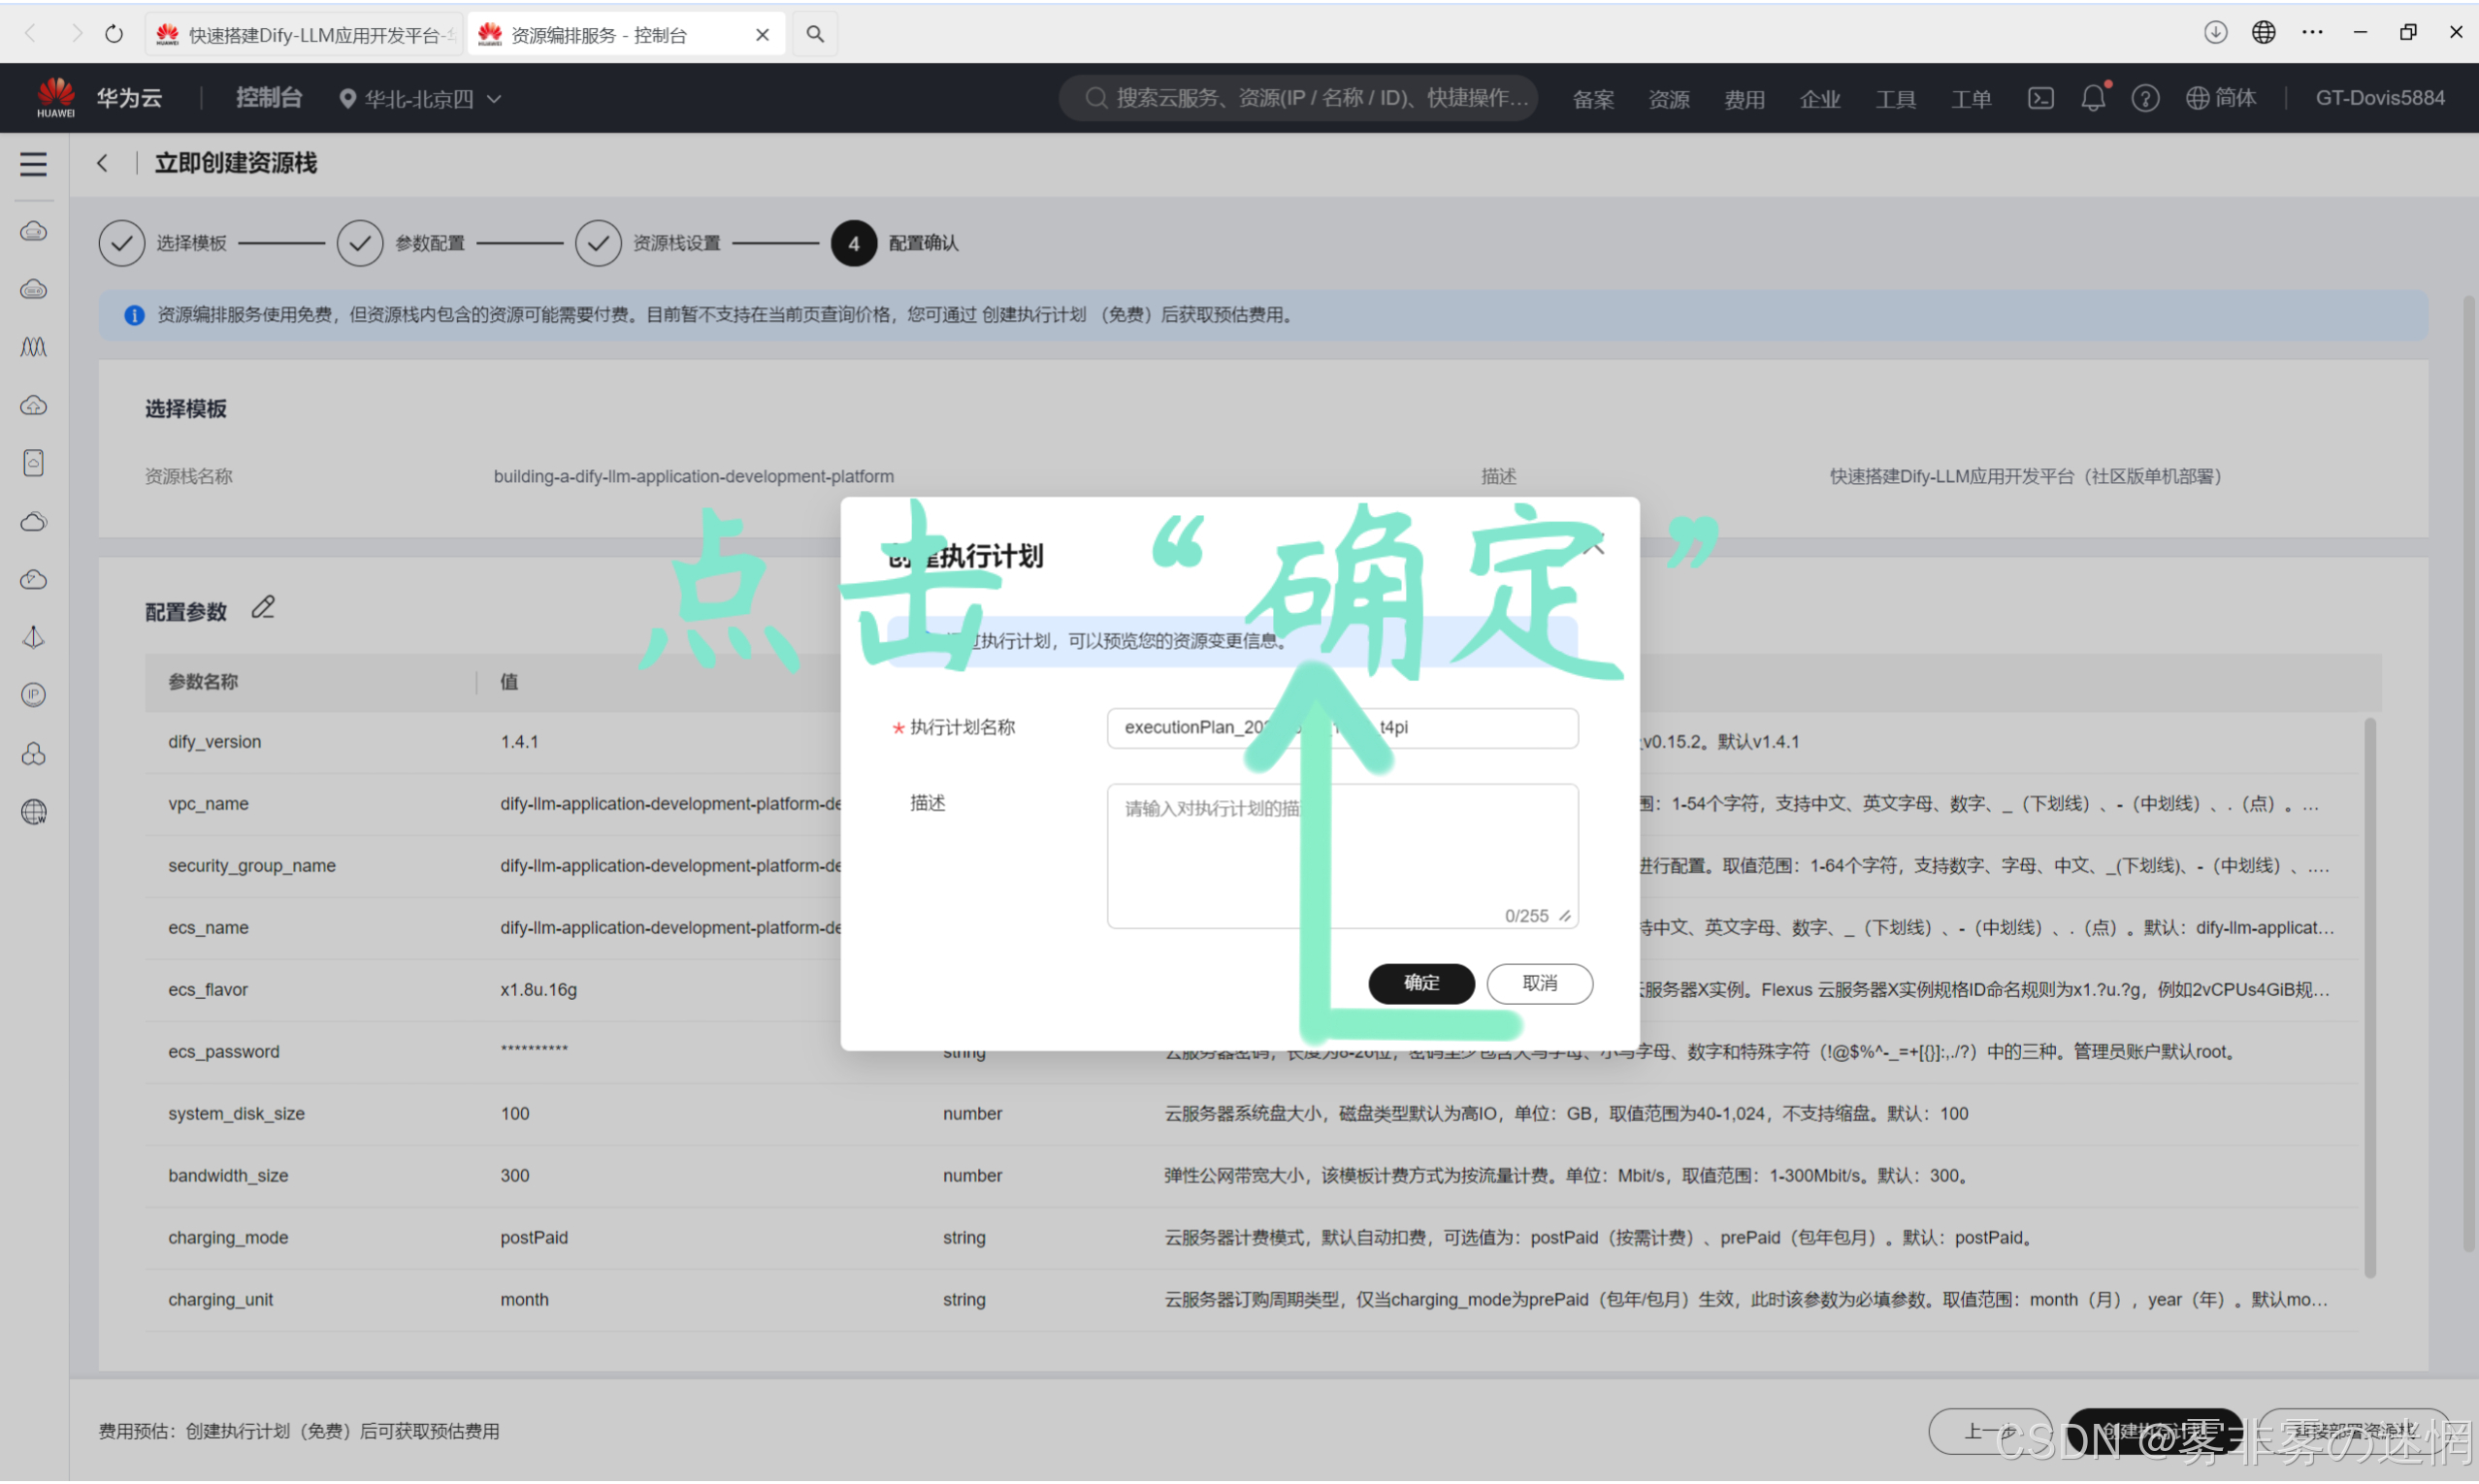
Task: Click the wave-shaped monitoring sidebar icon
Action: click(x=33, y=348)
